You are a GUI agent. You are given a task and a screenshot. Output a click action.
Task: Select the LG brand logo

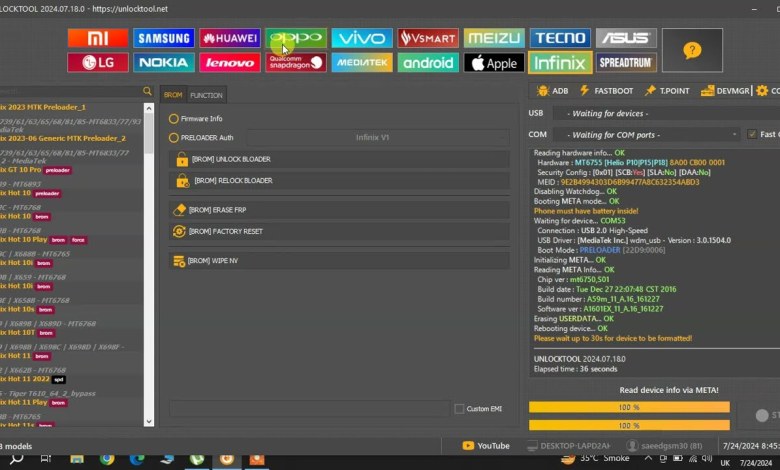coord(98,63)
